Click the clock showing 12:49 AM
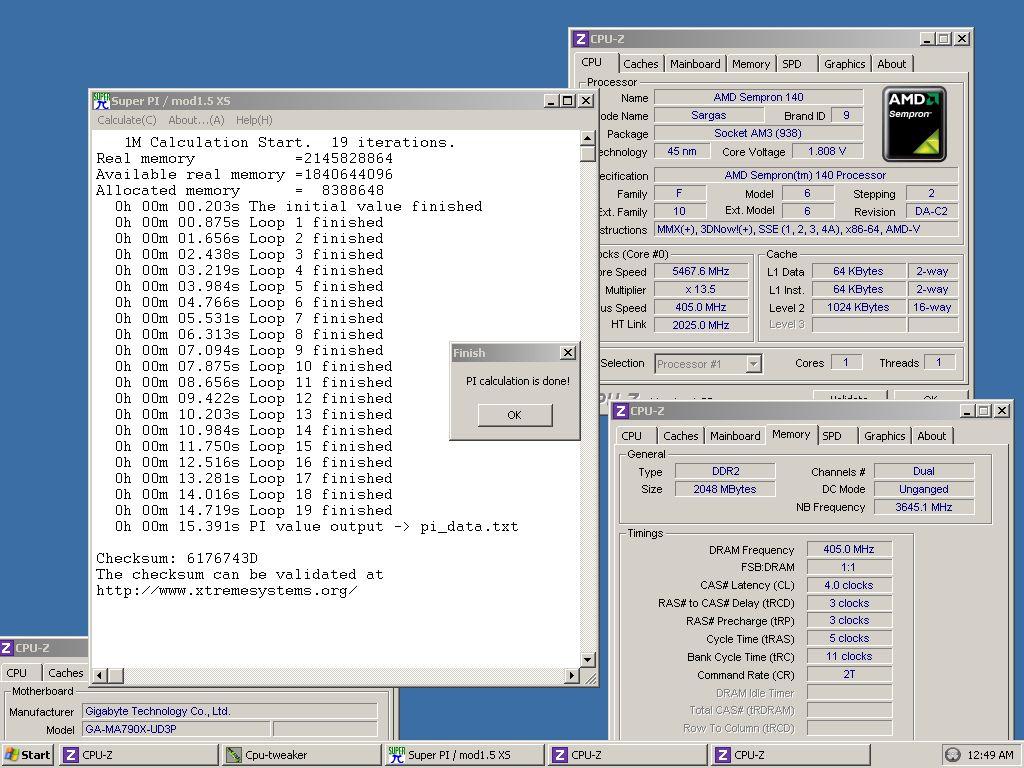The image size is (1024, 768). click(990, 755)
